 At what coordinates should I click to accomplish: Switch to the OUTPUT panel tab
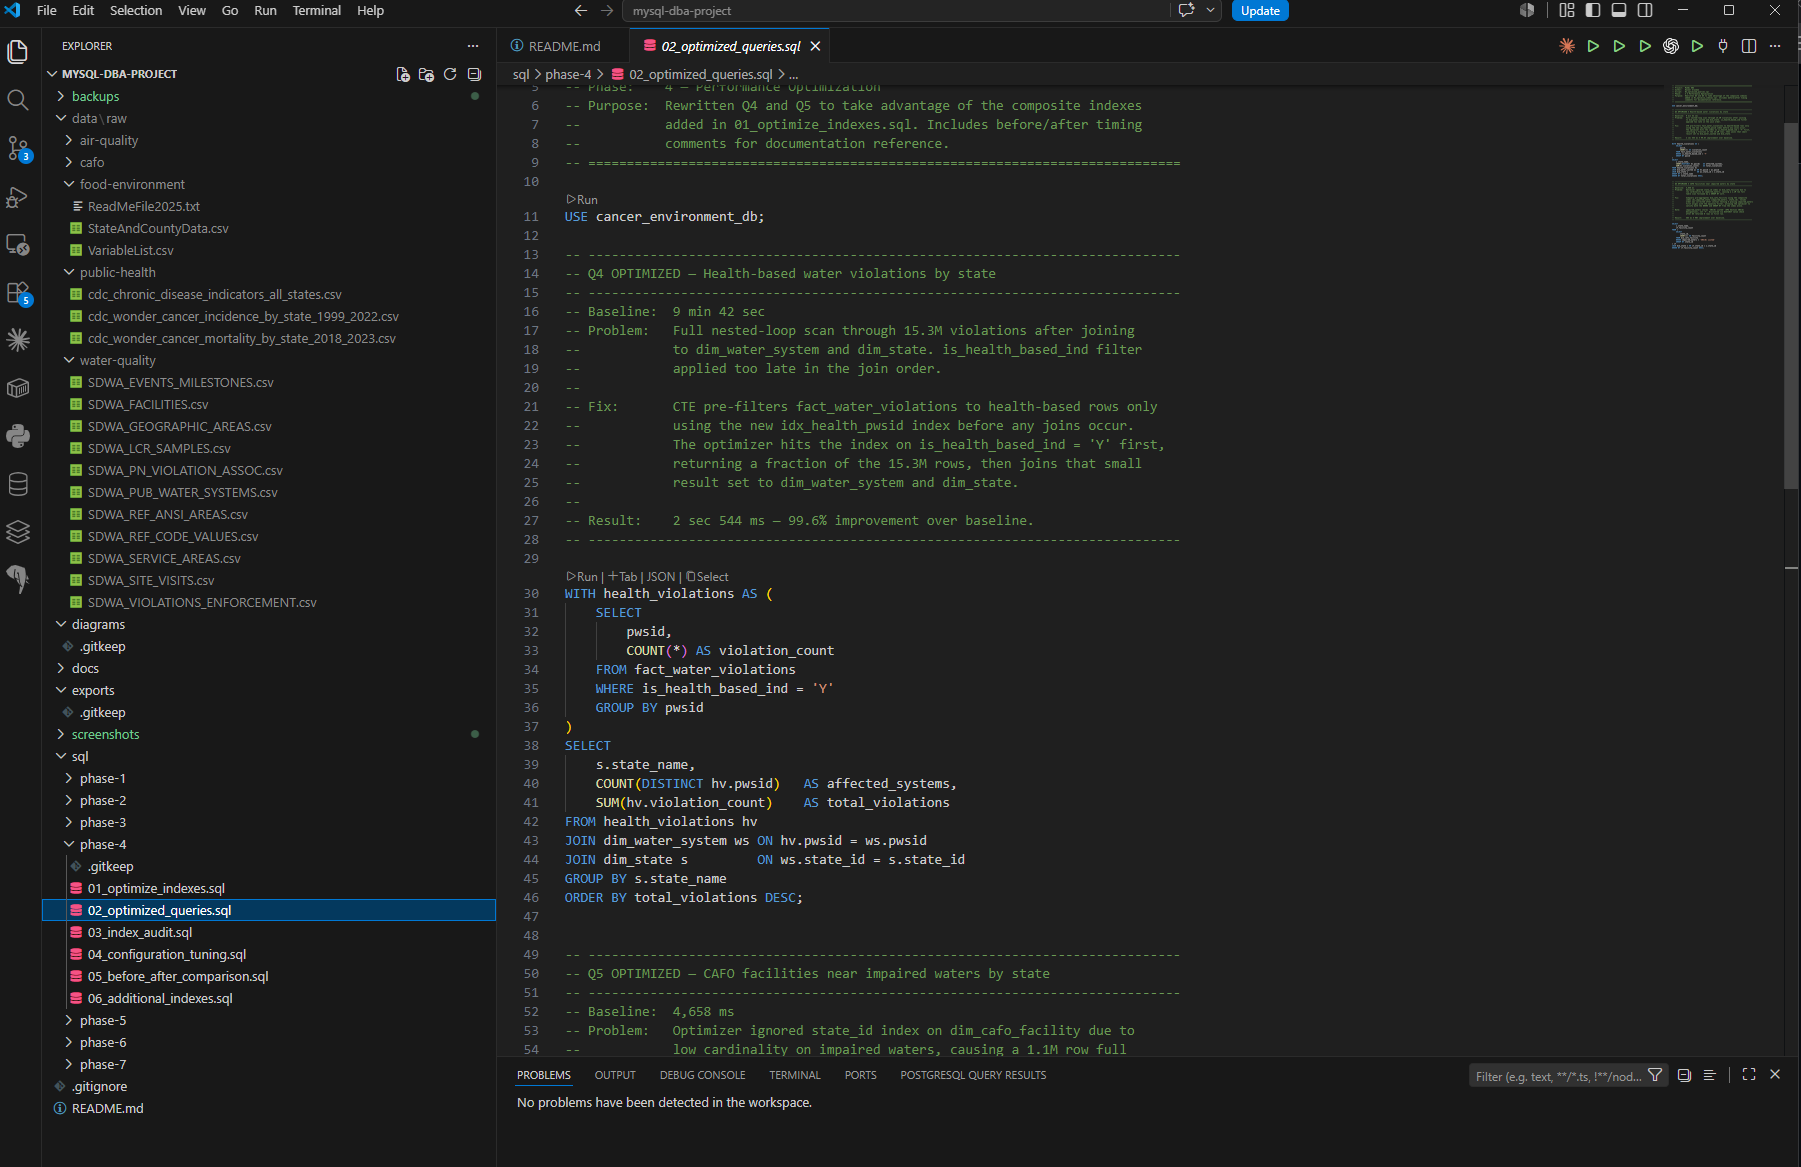(x=615, y=1075)
